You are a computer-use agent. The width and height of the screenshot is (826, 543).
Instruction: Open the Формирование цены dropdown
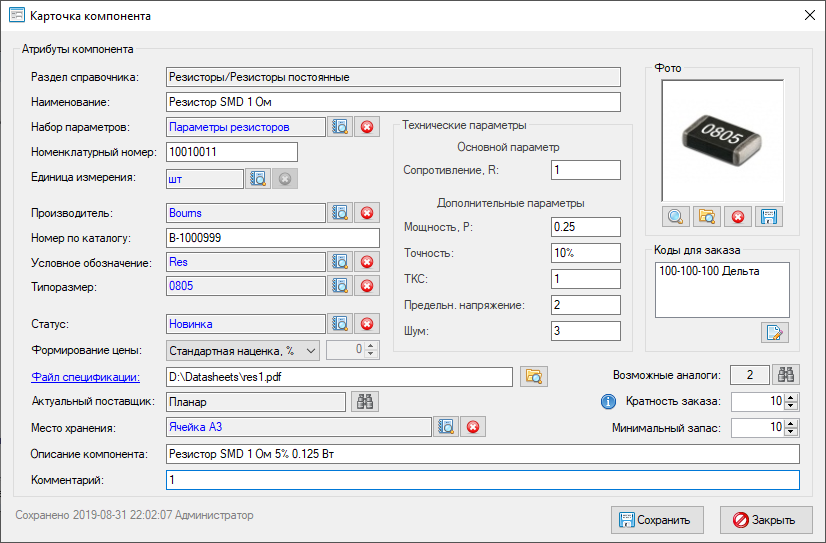309,350
